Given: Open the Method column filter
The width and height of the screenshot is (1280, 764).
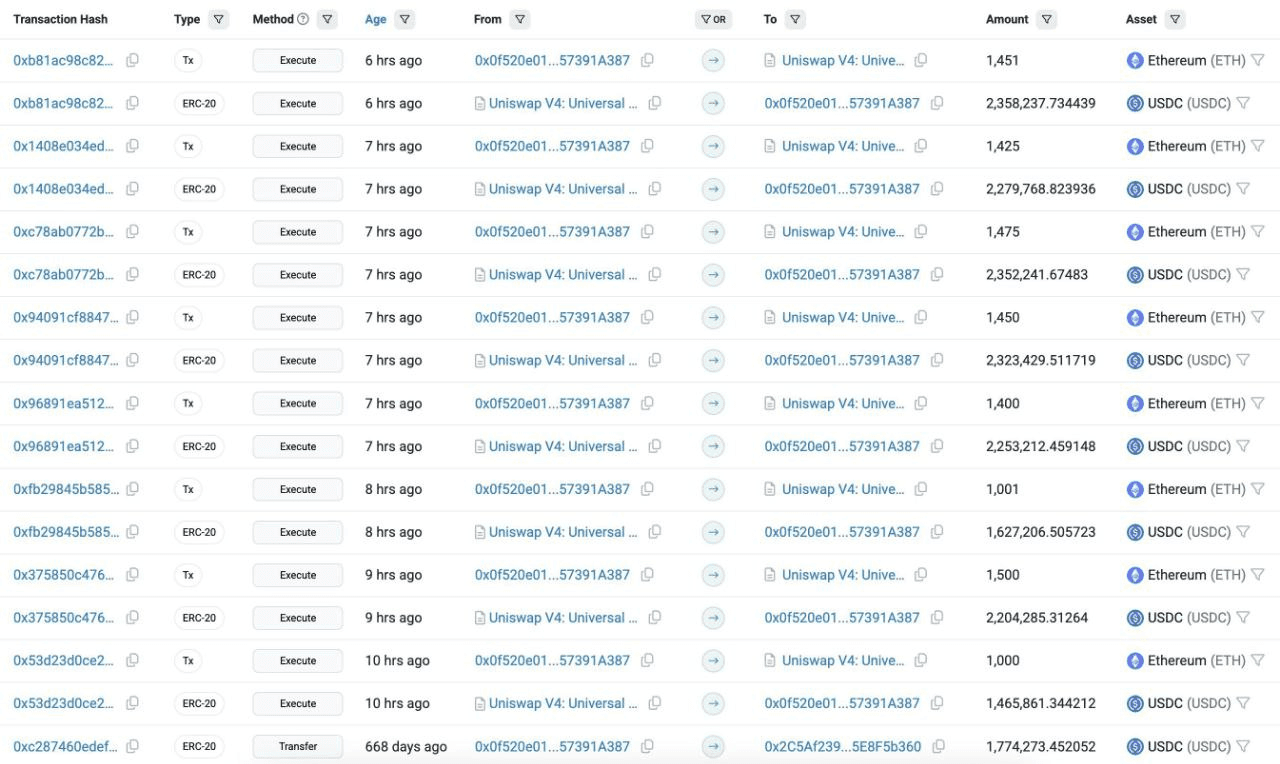Looking at the screenshot, I should coord(327,19).
